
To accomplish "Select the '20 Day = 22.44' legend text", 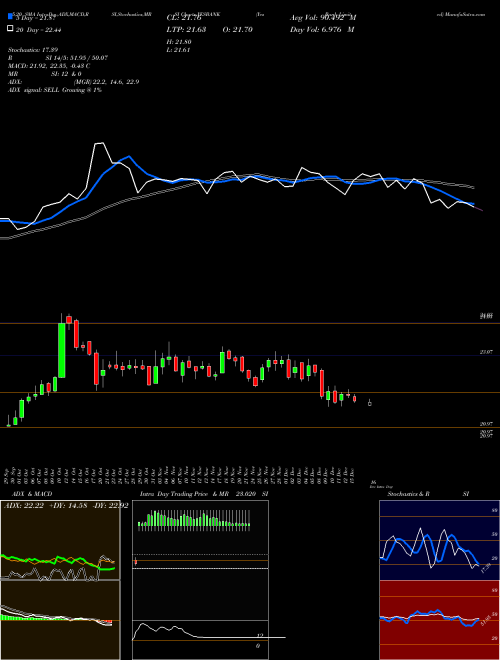I will point(39,29).
